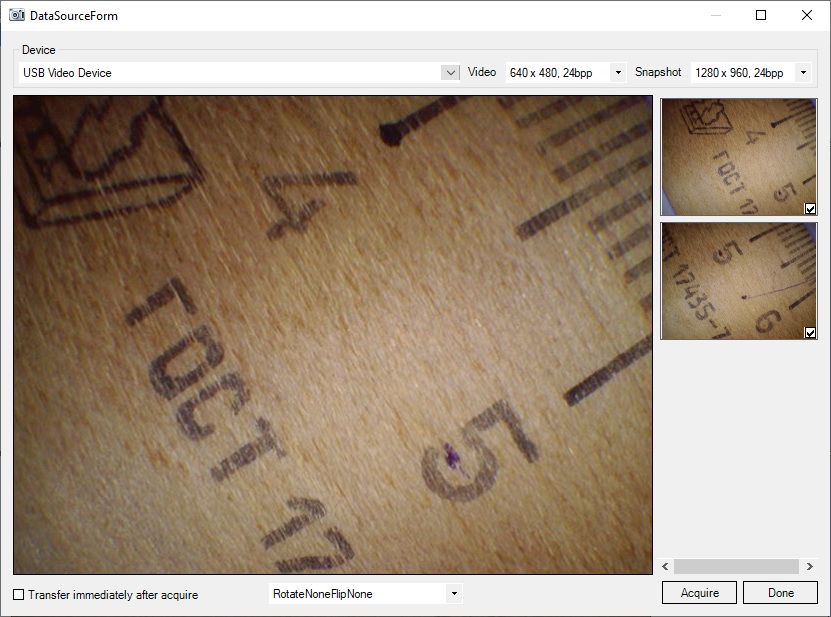Open the Snapshot resolution 1280 x 960 dropdown
This screenshot has height=617, width=831.
803,73
